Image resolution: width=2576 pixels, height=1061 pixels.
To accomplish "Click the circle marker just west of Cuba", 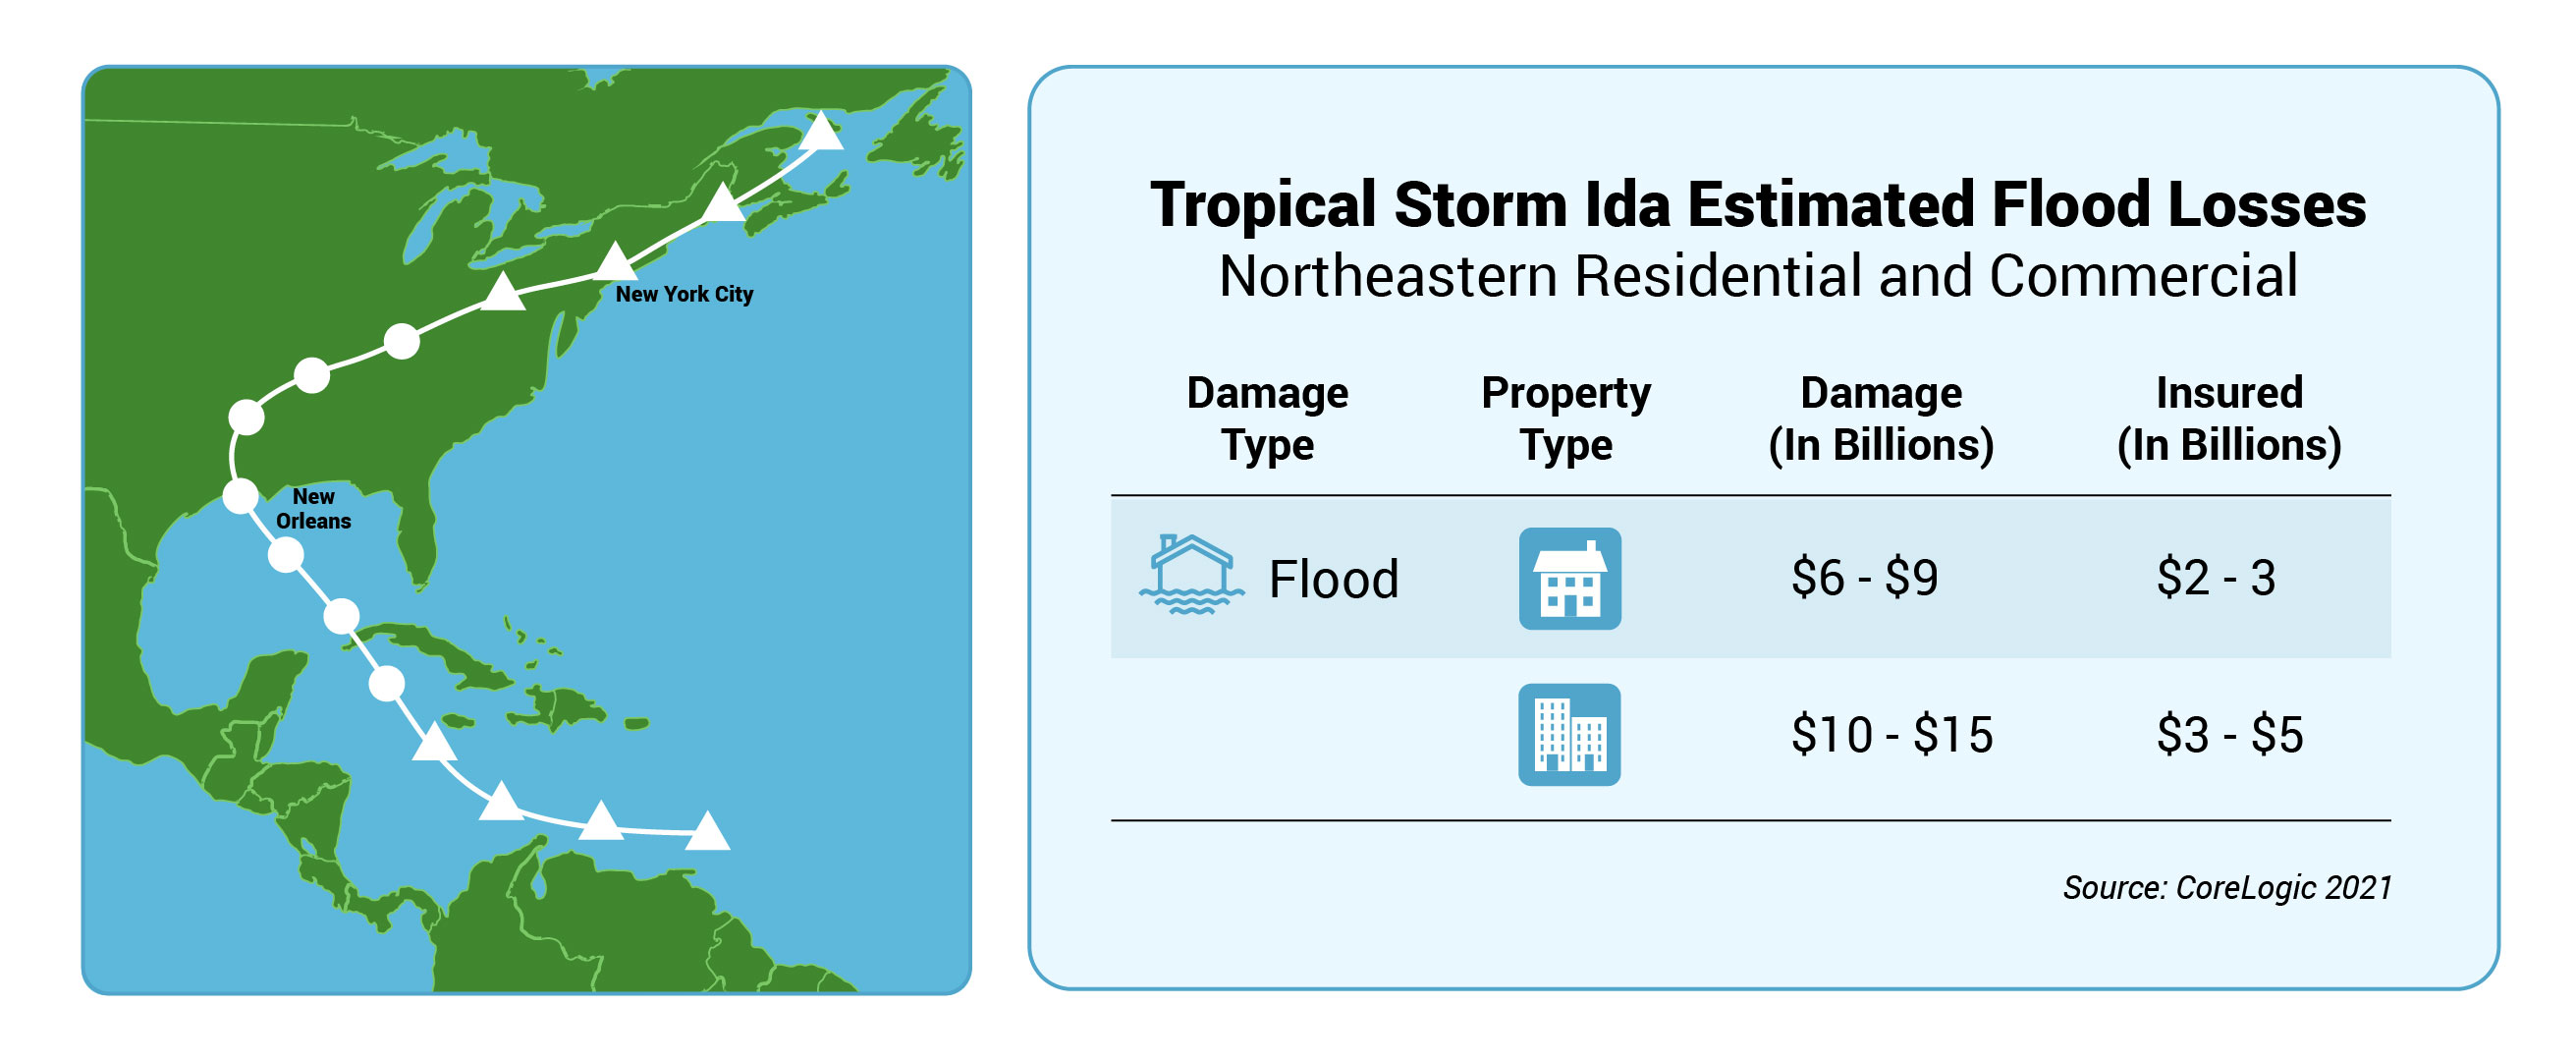I will click(341, 616).
